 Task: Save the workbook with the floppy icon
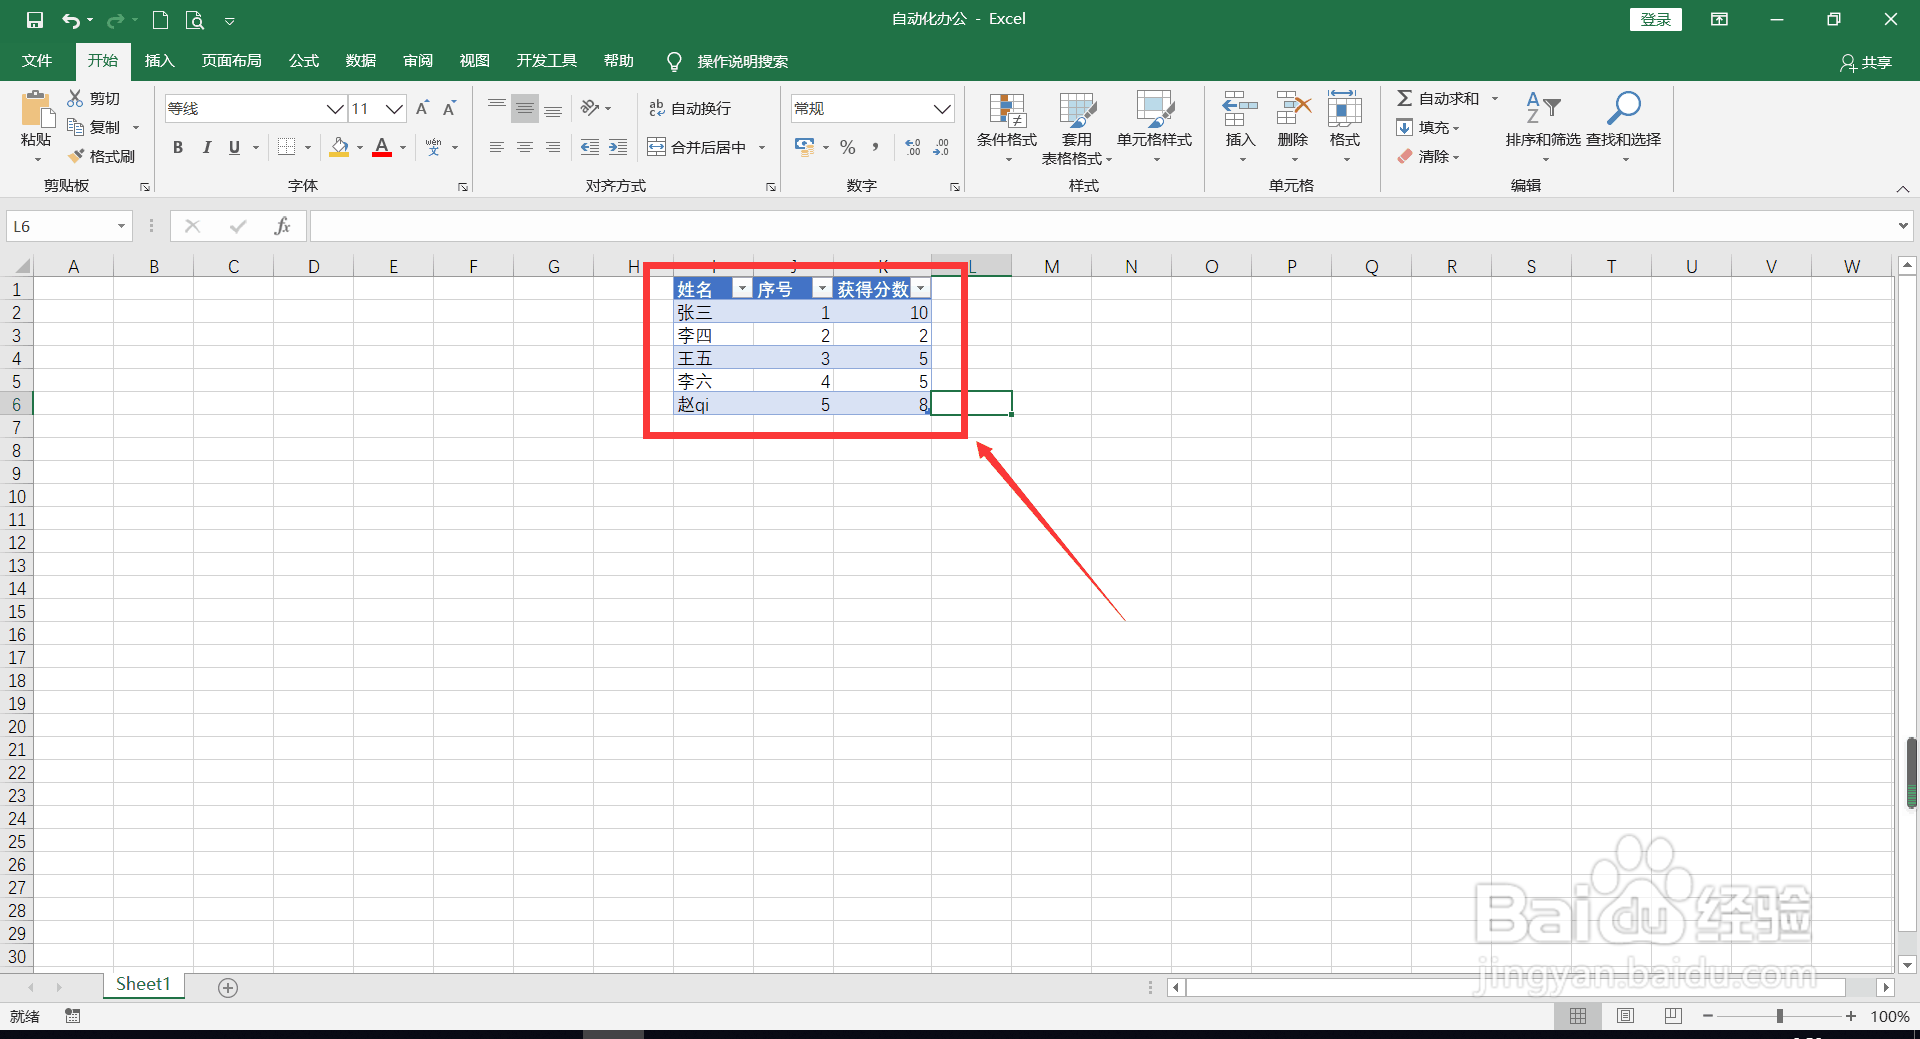point(35,20)
